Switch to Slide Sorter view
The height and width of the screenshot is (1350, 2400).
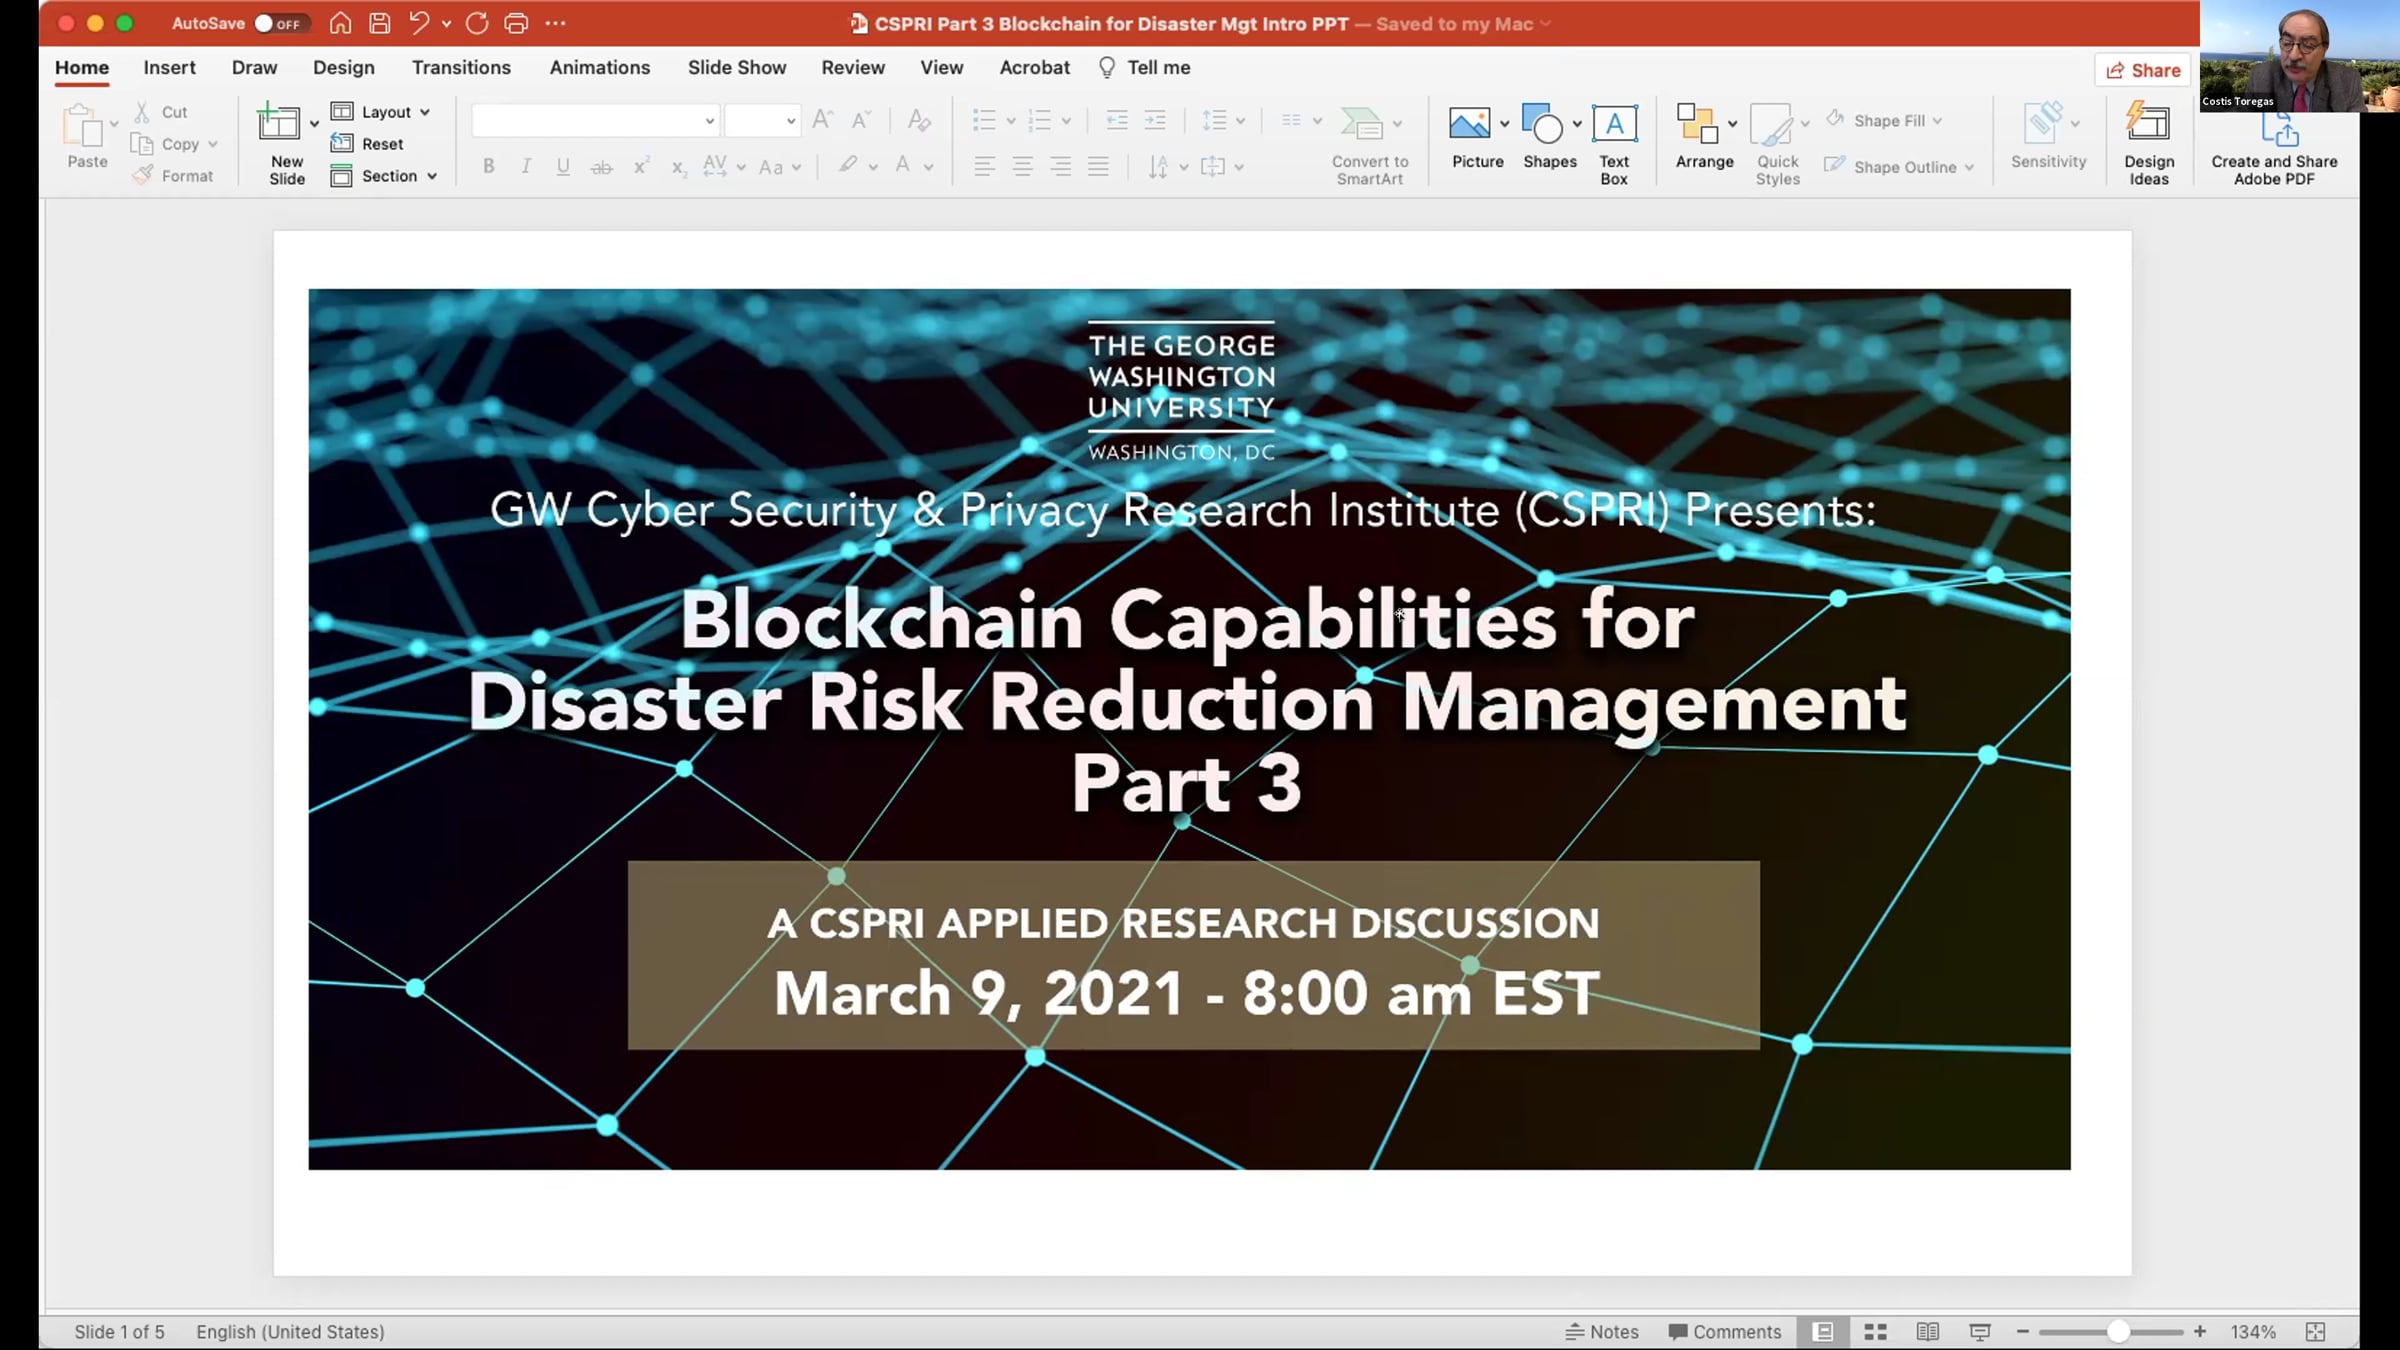(1875, 1332)
